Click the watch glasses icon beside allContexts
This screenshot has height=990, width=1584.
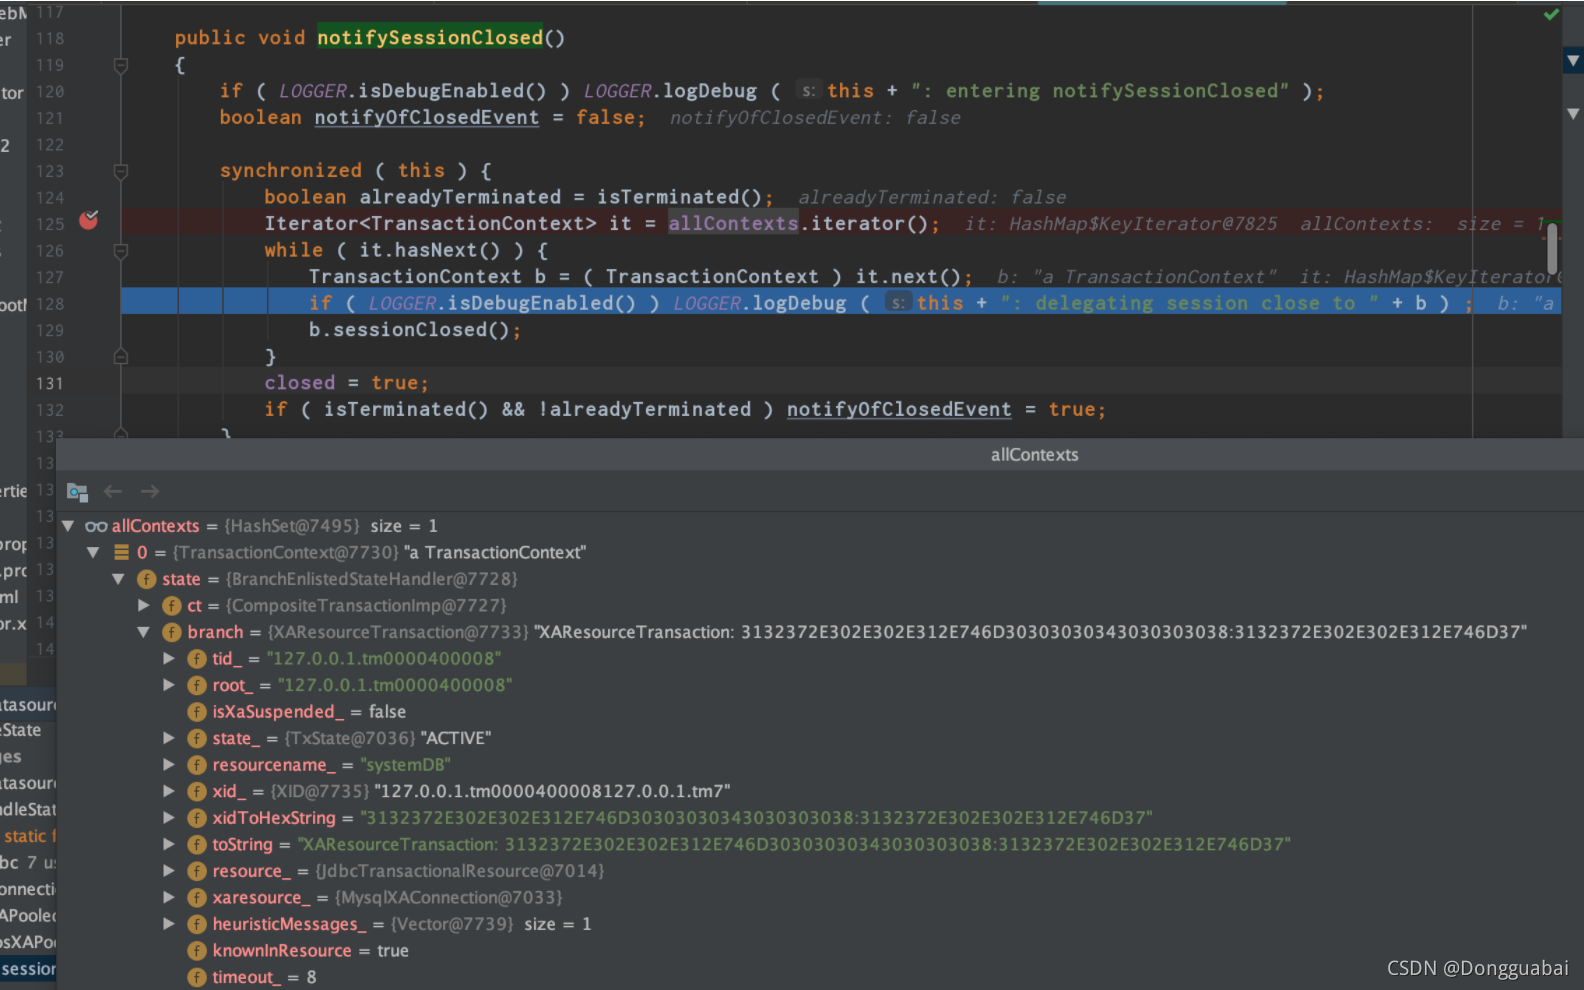96,526
